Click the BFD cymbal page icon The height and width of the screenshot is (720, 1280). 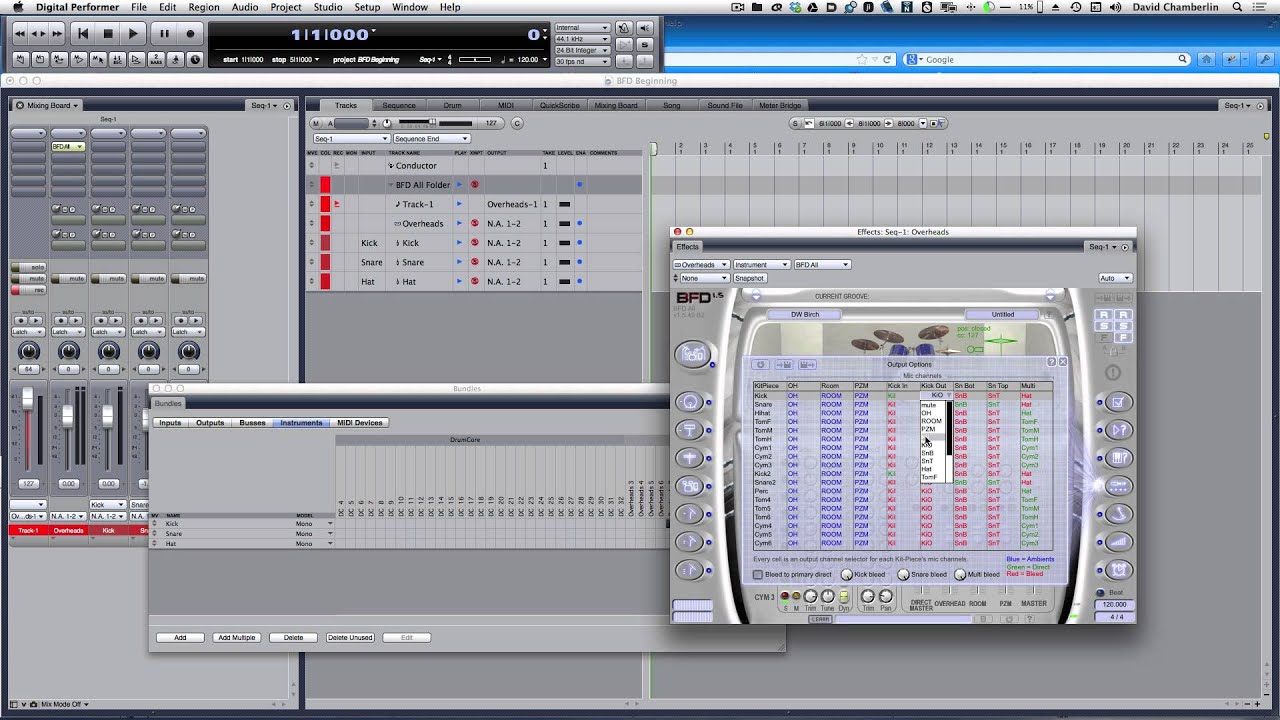coord(690,458)
